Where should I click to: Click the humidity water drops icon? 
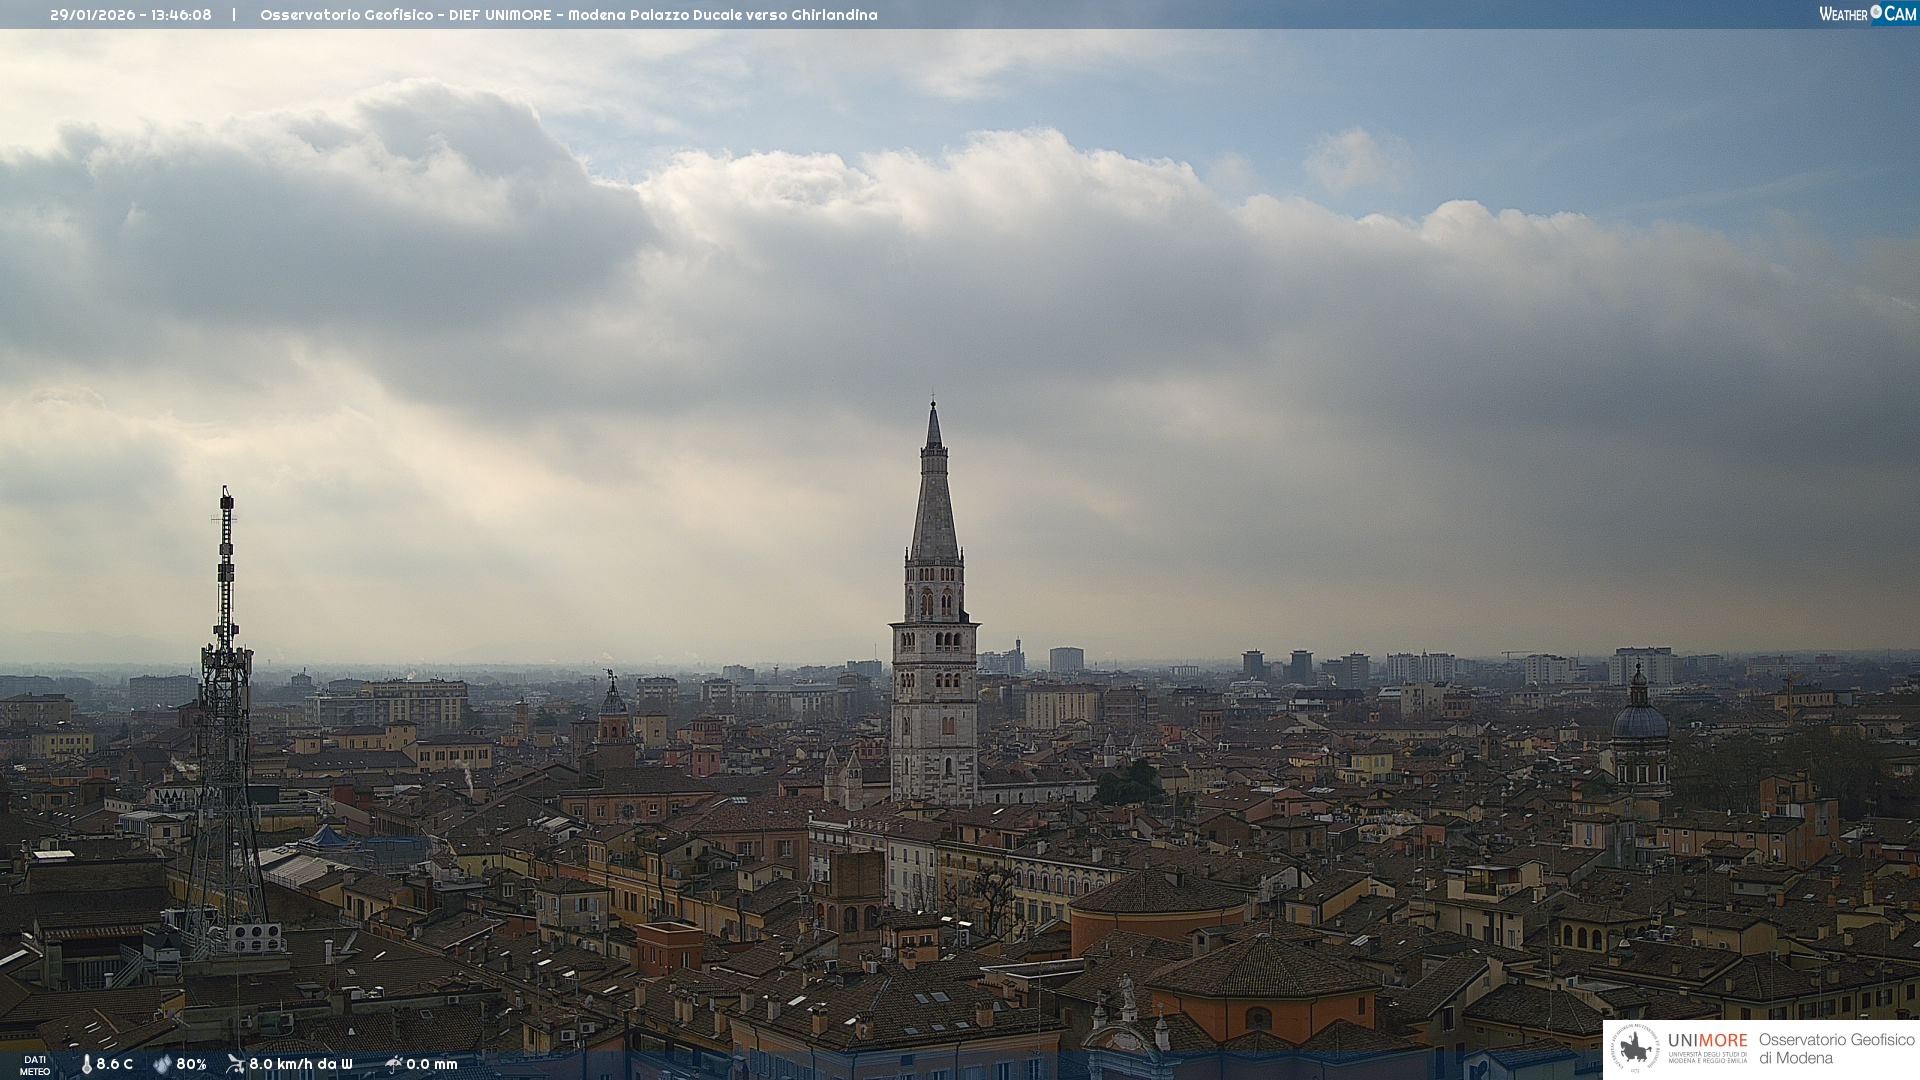(162, 1064)
